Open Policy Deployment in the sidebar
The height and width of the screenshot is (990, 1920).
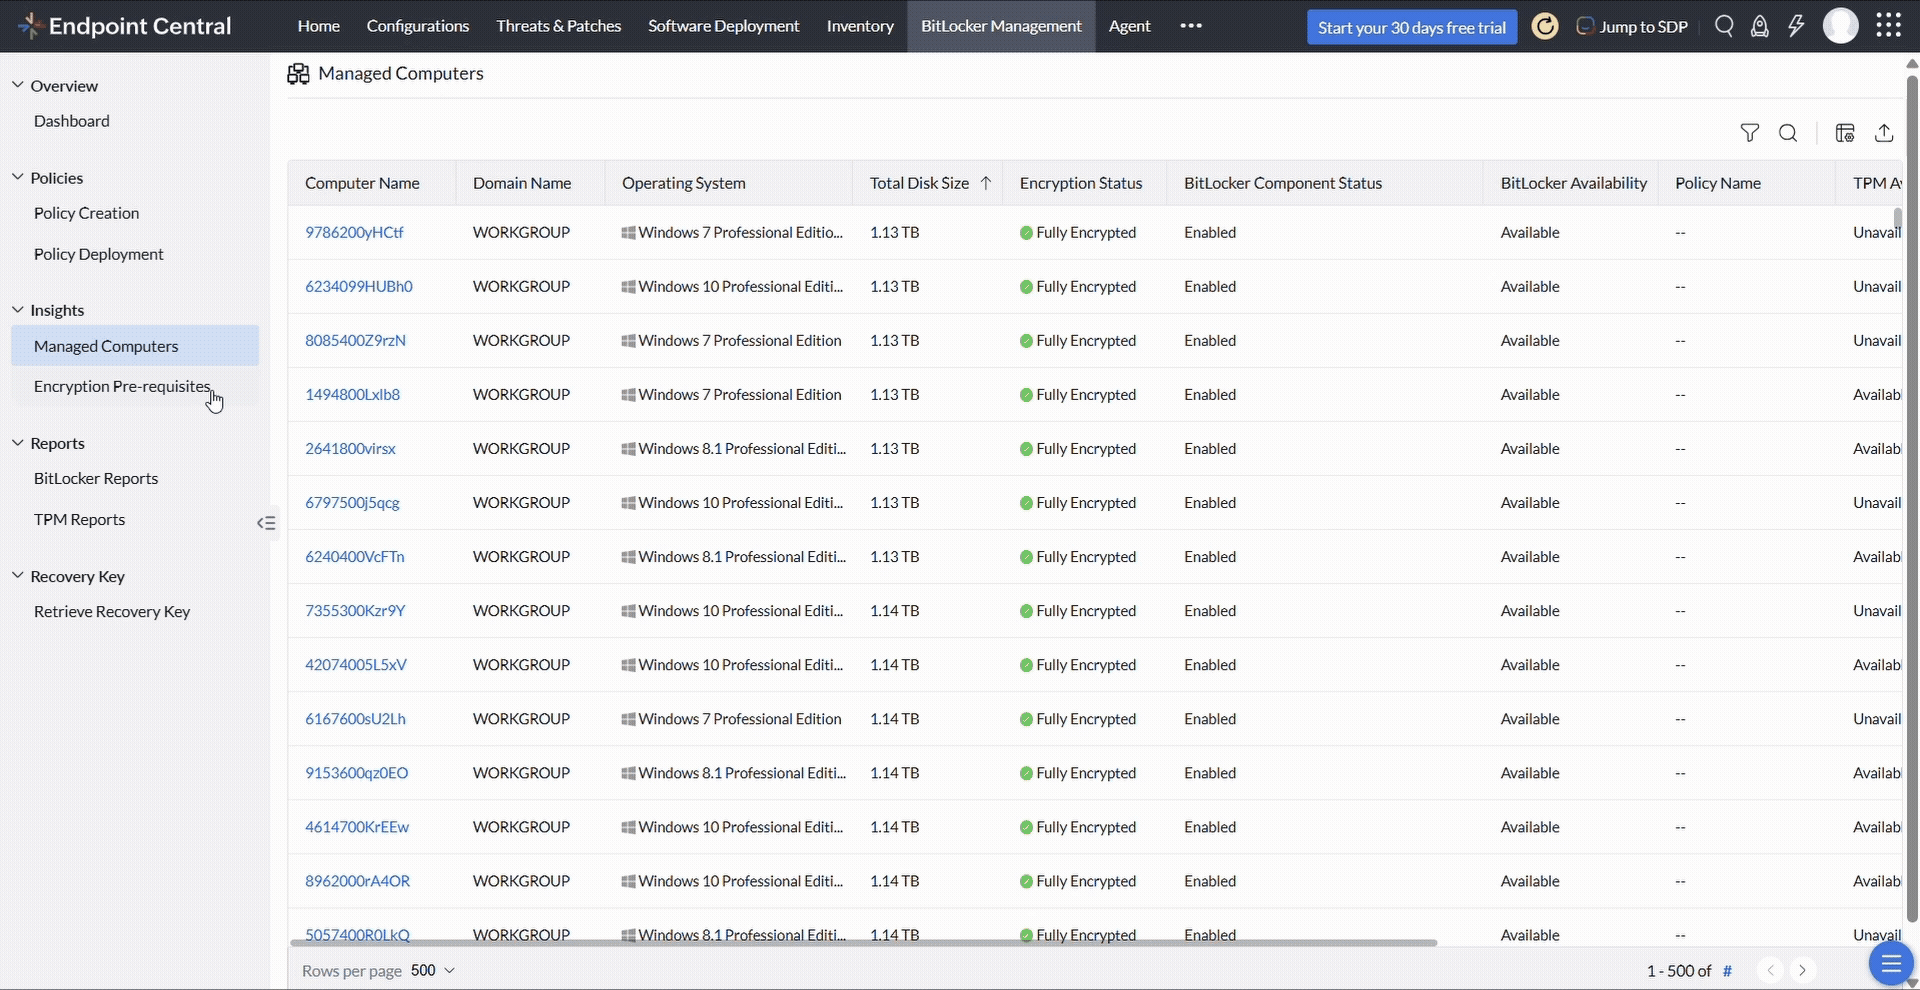[99, 254]
